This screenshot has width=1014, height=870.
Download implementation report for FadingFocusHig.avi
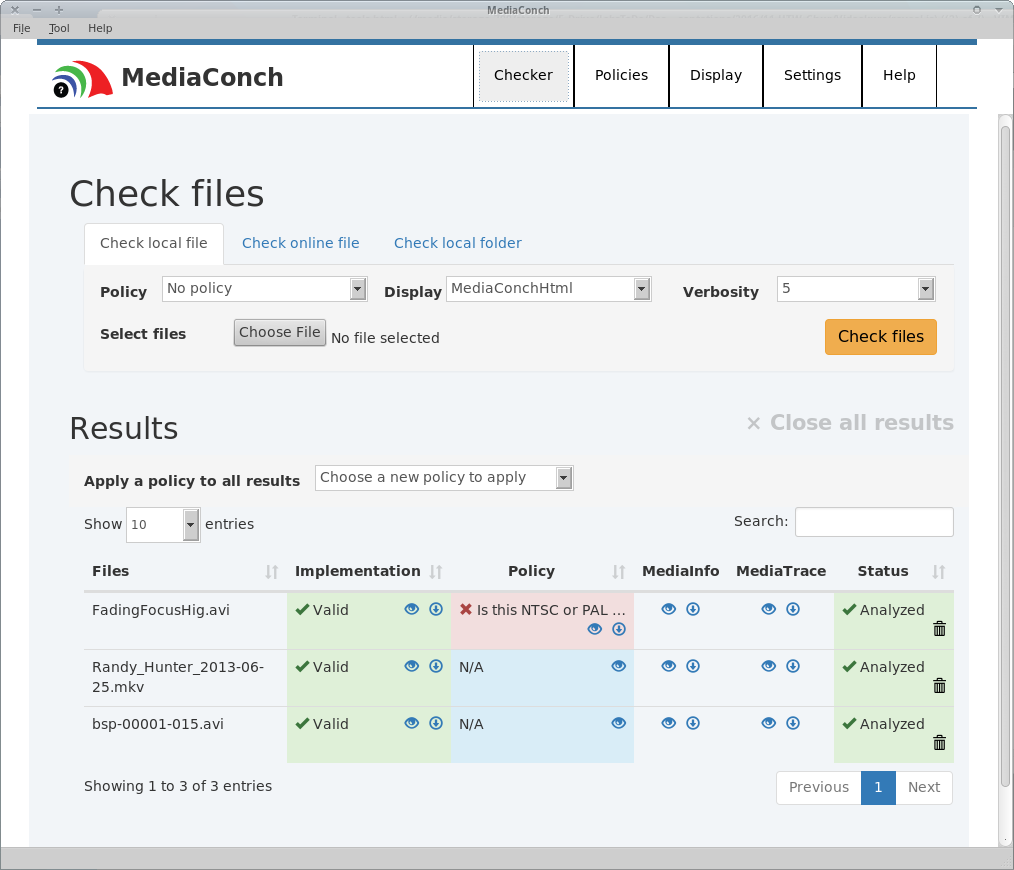pos(436,609)
